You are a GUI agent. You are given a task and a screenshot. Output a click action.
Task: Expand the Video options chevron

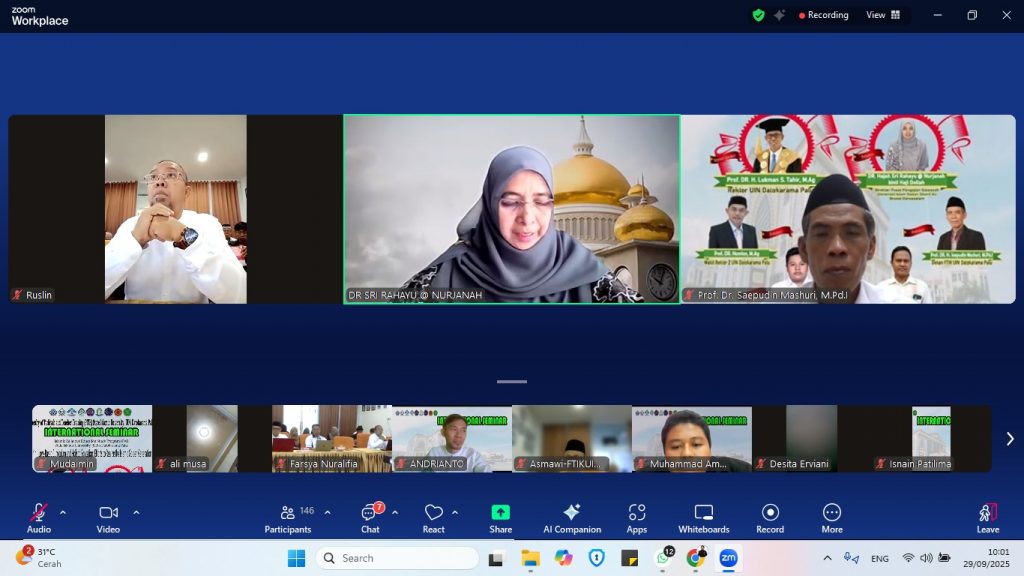click(x=136, y=512)
